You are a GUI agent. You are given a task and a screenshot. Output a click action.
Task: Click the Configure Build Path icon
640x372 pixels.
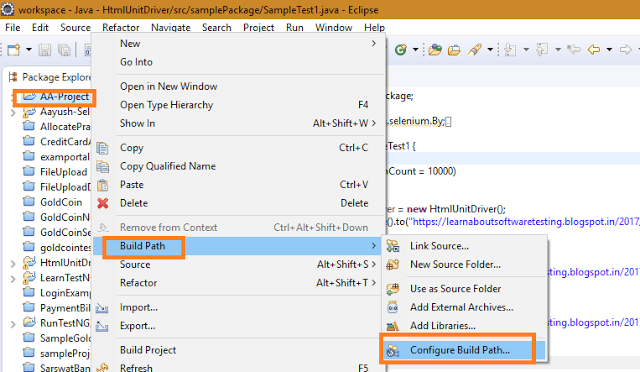pos(393,350)
